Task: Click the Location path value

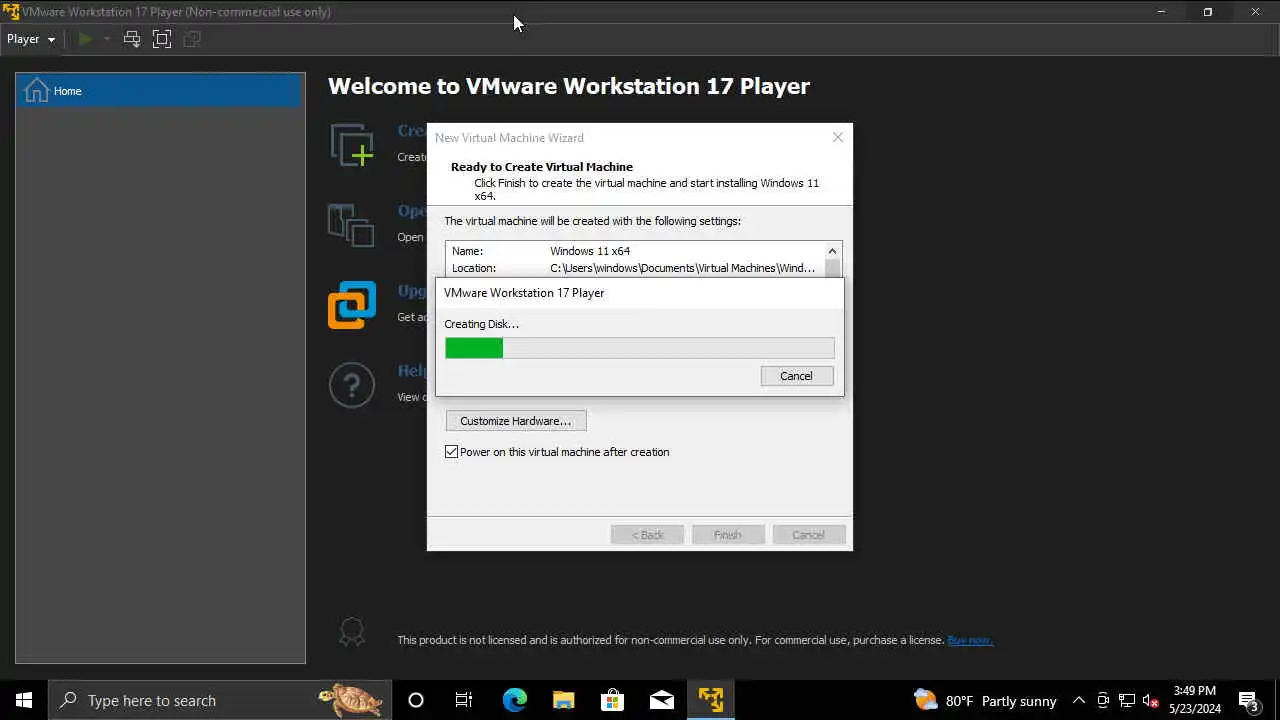Action: (x=683, y=268)
